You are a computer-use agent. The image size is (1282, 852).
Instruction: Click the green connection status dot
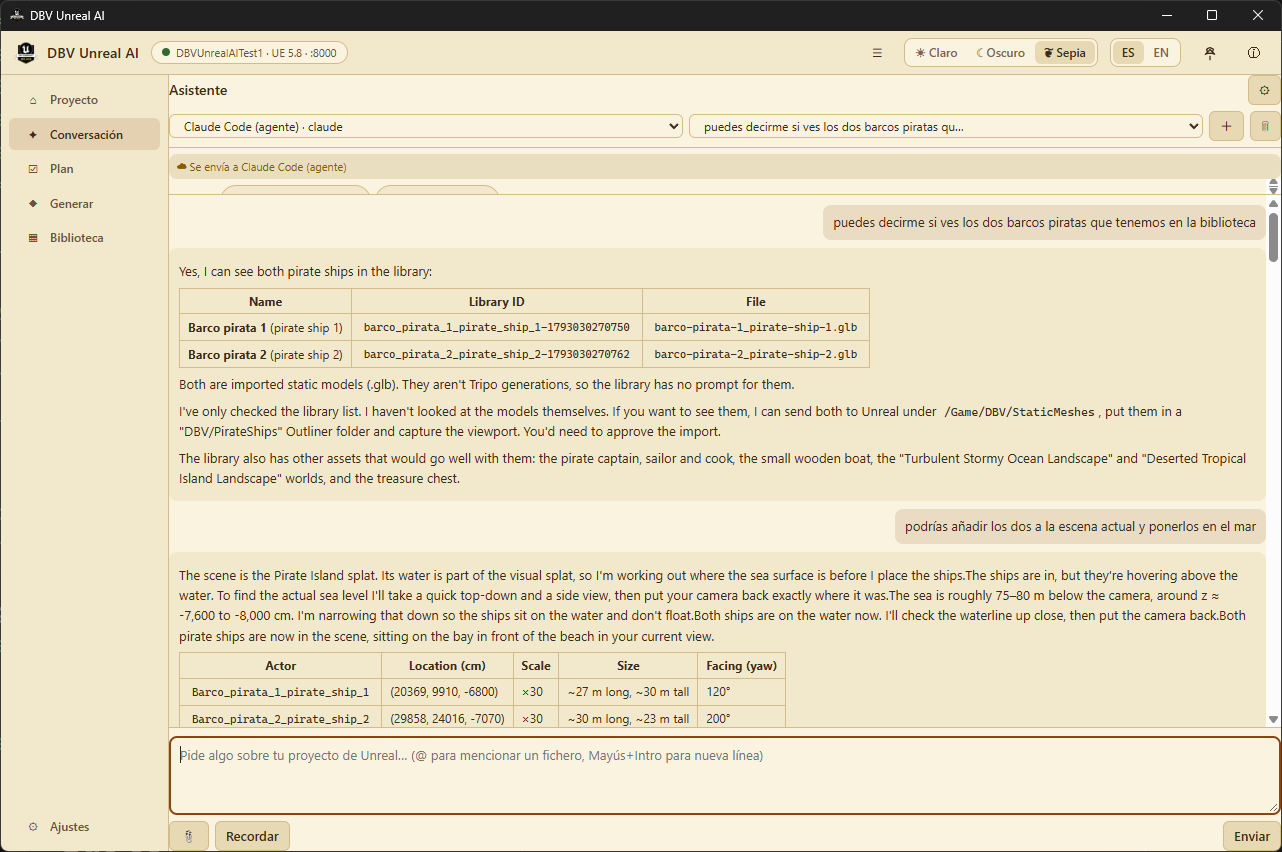(165, 53)
